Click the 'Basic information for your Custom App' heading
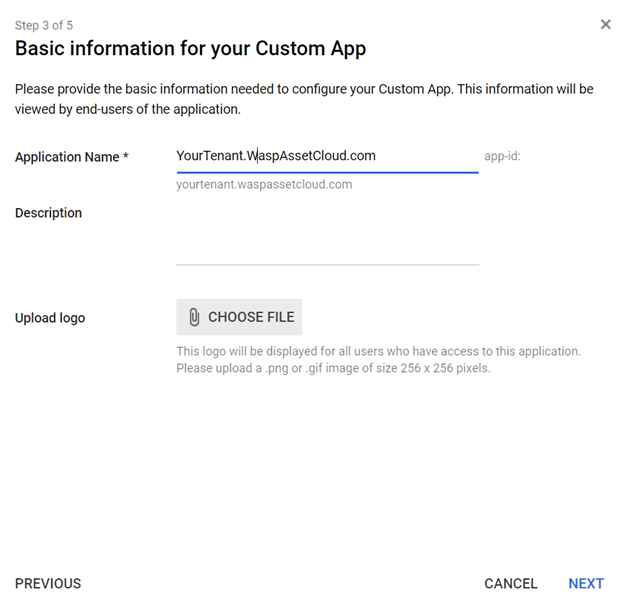624x614 pixels. tap(190, 48)
